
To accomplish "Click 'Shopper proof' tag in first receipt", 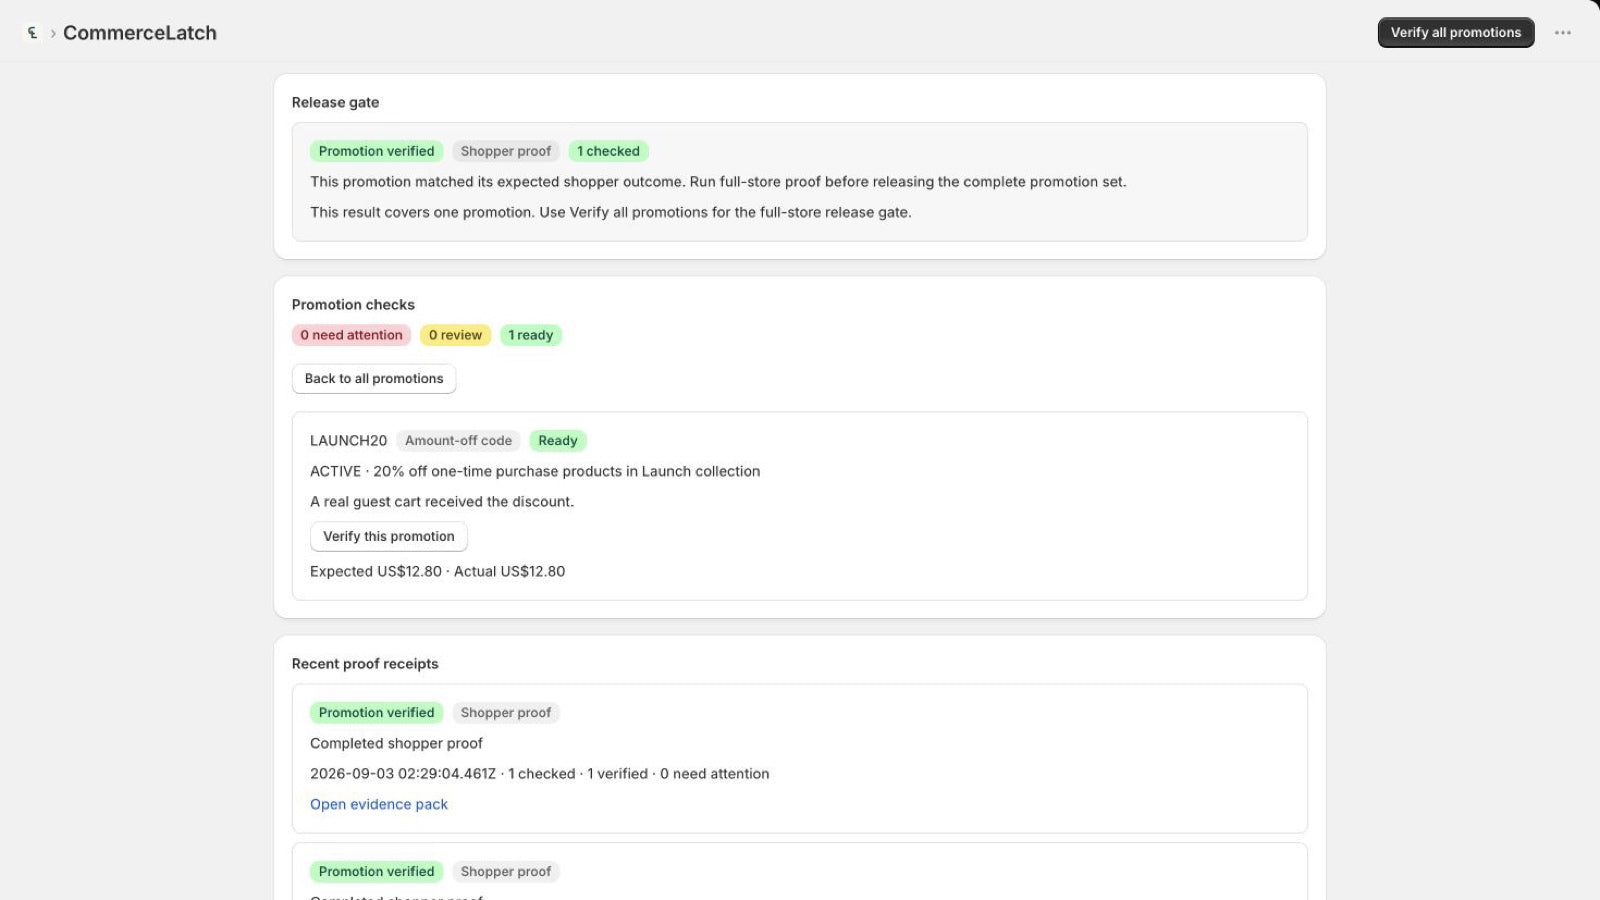I will [x=506, y=713].
